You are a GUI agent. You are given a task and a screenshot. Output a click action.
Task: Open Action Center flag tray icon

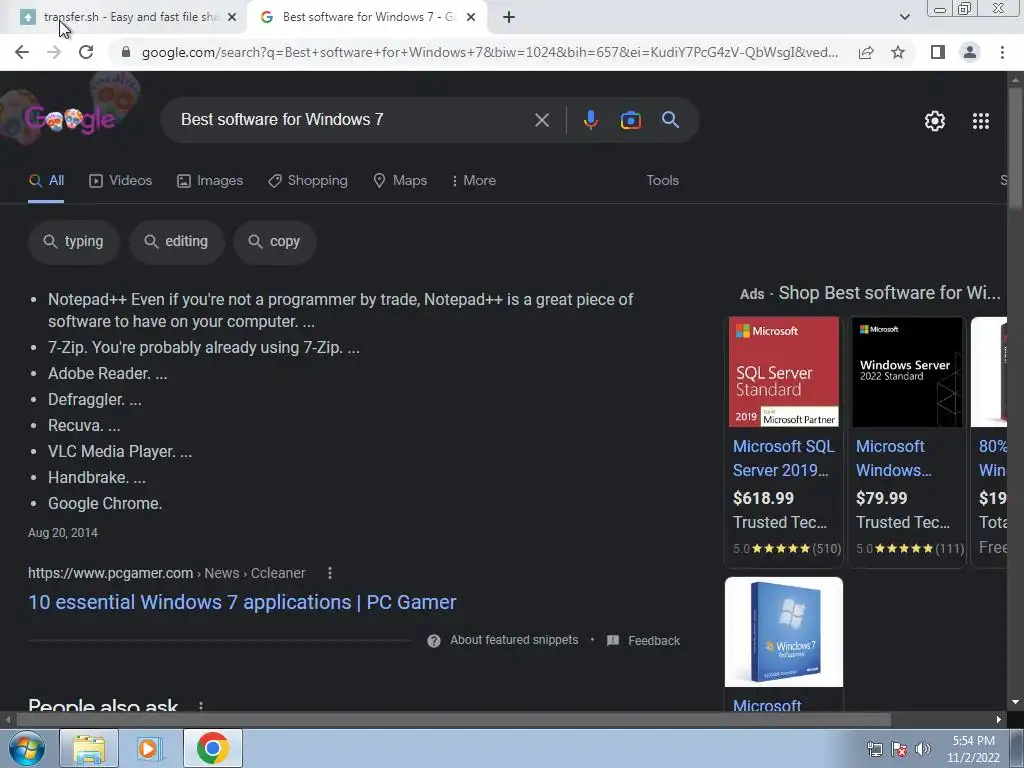click(x=899, y=749)
